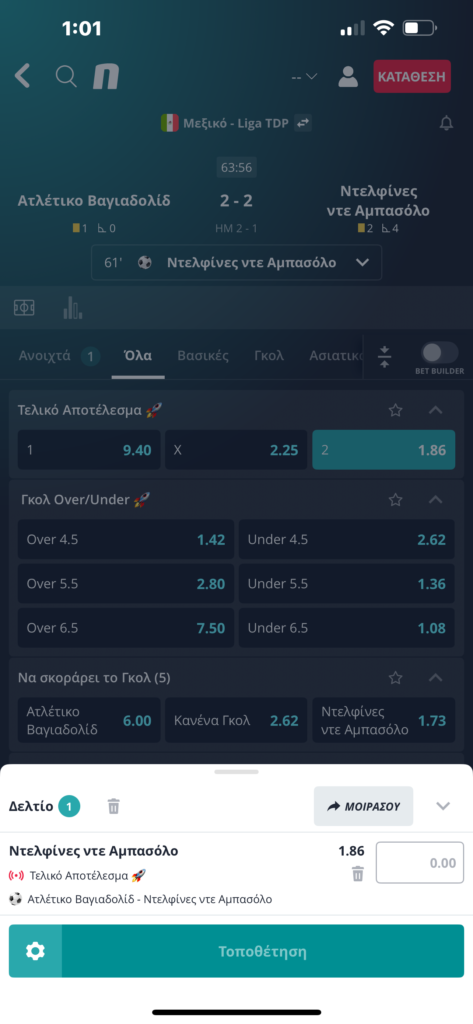Viewport: 473px width, 1024px height.
Task: Enable match notifications with bell icon
Action: point(446,123)
